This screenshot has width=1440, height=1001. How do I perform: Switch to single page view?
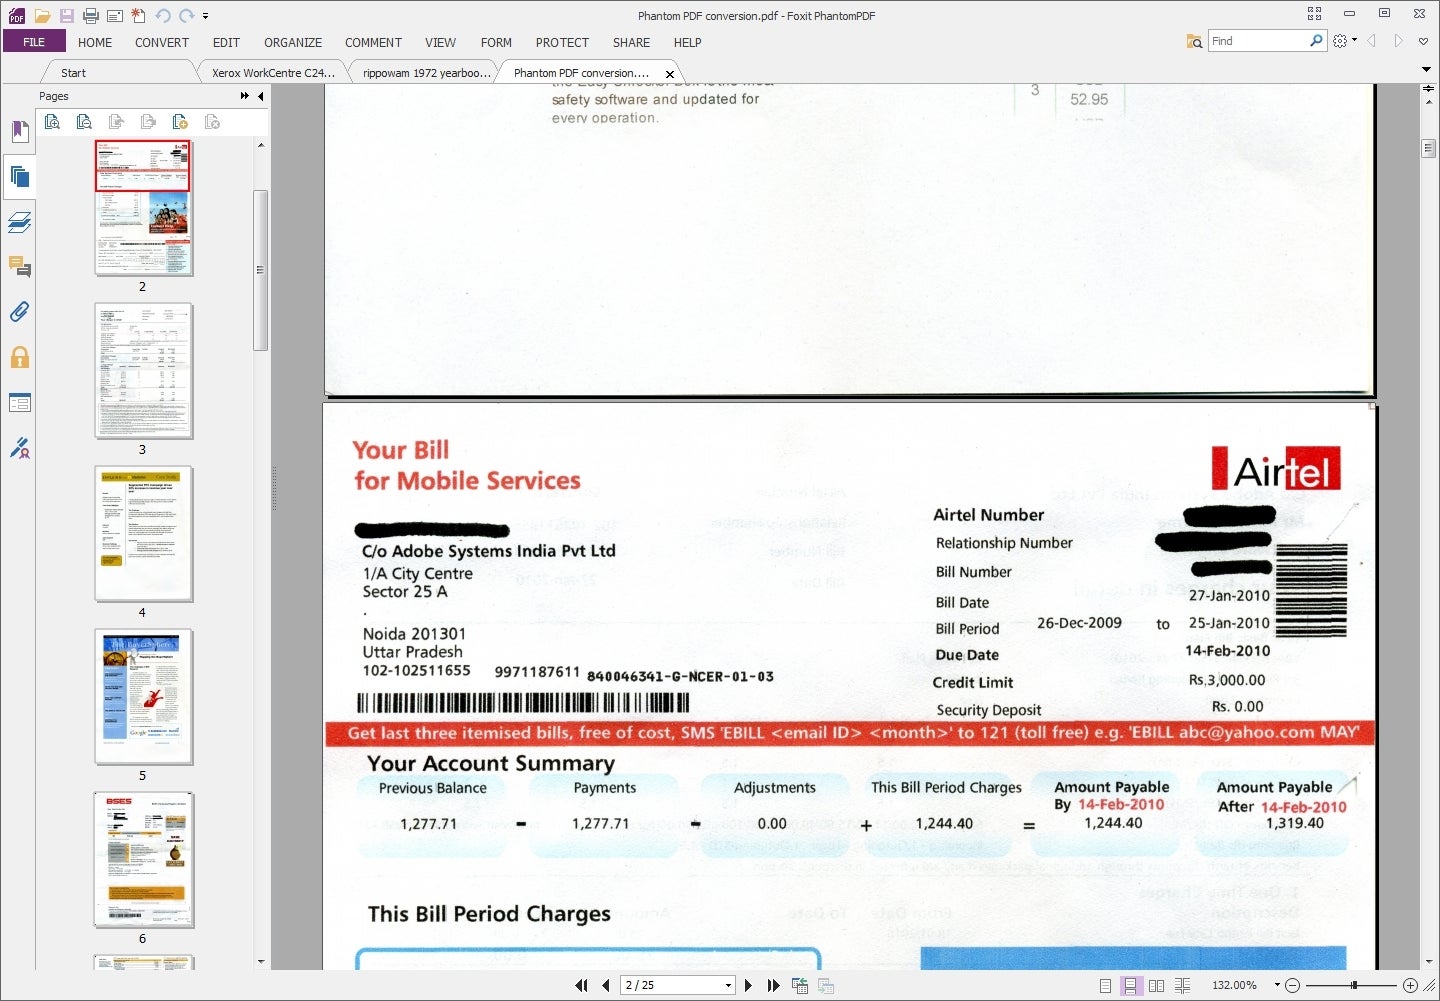pyautogui.click(x=1105, y=986)
